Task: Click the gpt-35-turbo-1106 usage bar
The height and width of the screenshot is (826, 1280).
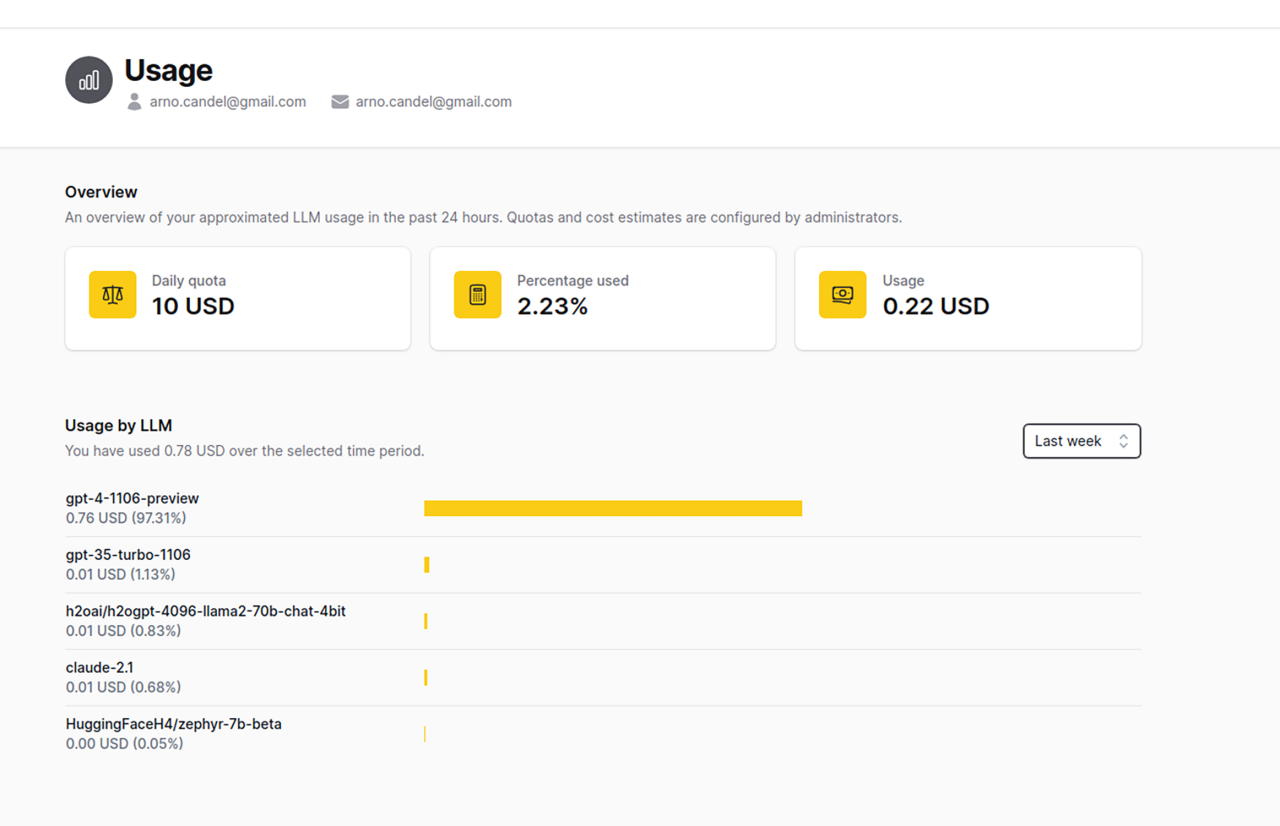Action: point(427,565)
